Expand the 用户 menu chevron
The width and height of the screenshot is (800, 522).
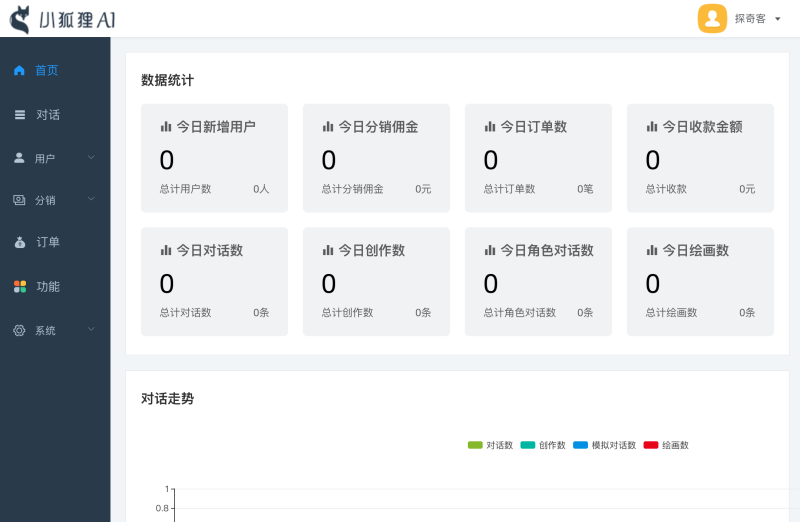coord(91,157)
